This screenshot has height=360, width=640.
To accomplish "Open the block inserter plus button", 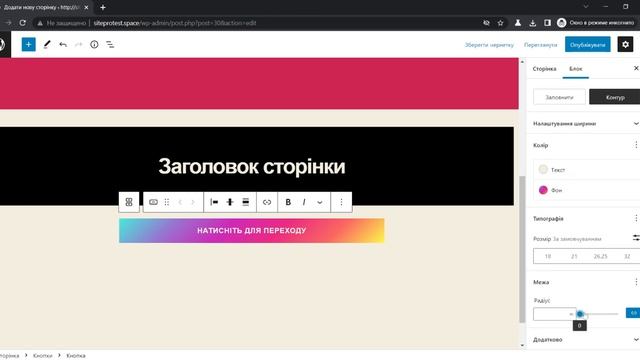I will (29, 44).
